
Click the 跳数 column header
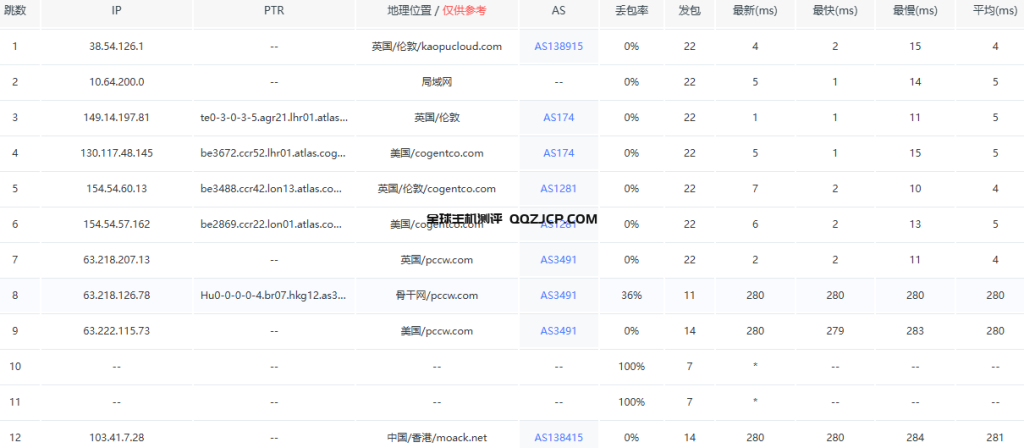[15, 10]
